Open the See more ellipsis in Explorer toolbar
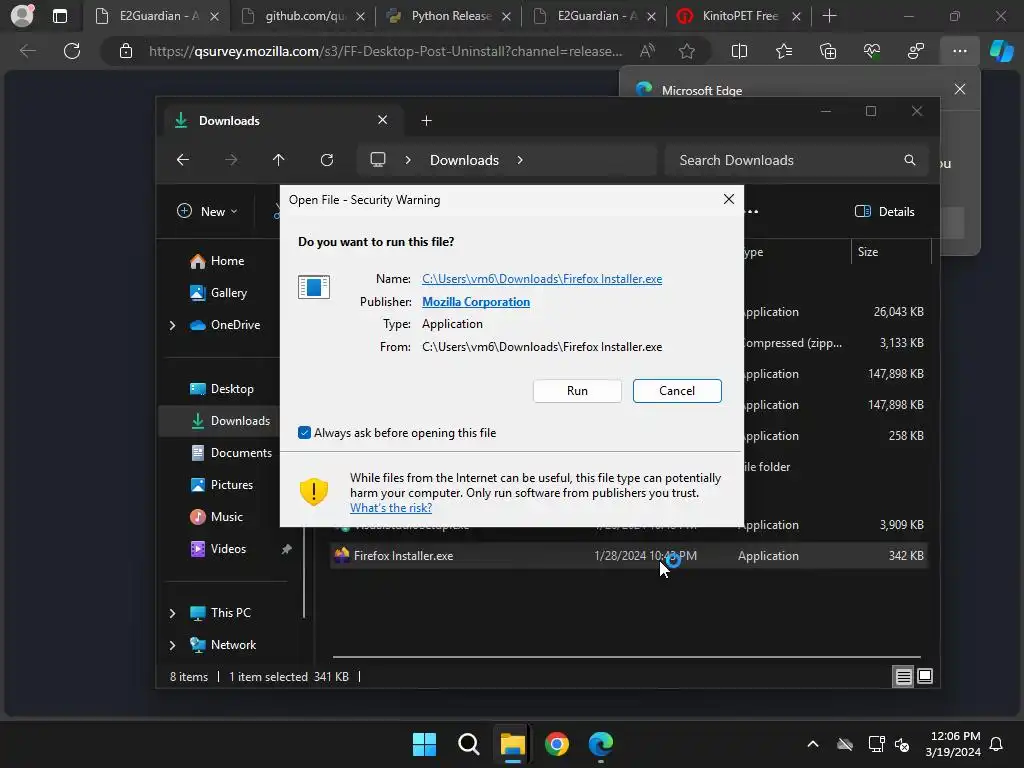The width and height of the screenshot is (1024, 768). (752, 212)
